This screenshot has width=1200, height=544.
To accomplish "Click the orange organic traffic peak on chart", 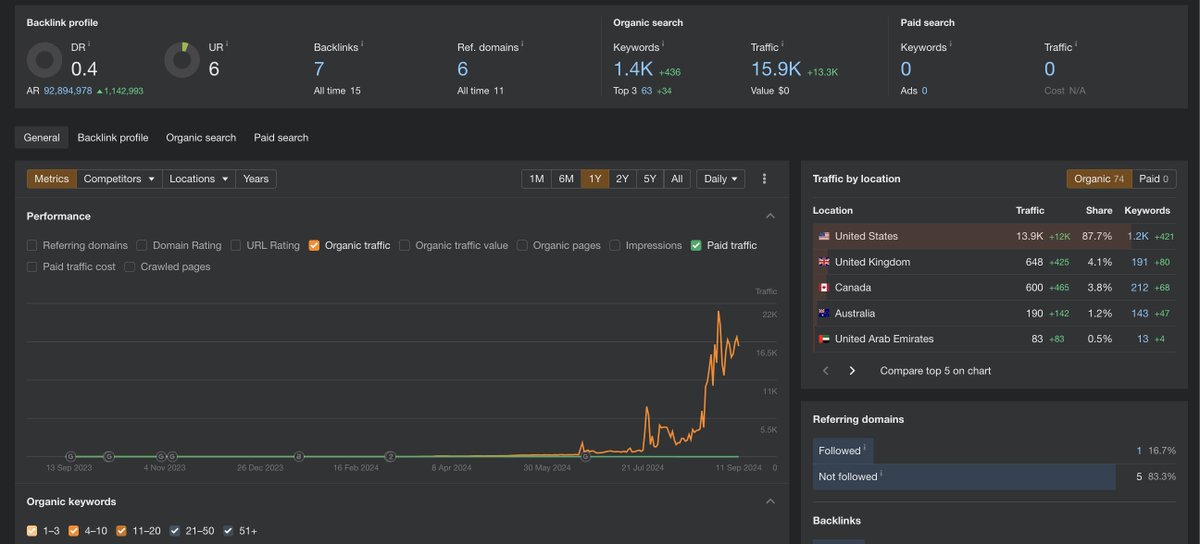I will 718,313.
